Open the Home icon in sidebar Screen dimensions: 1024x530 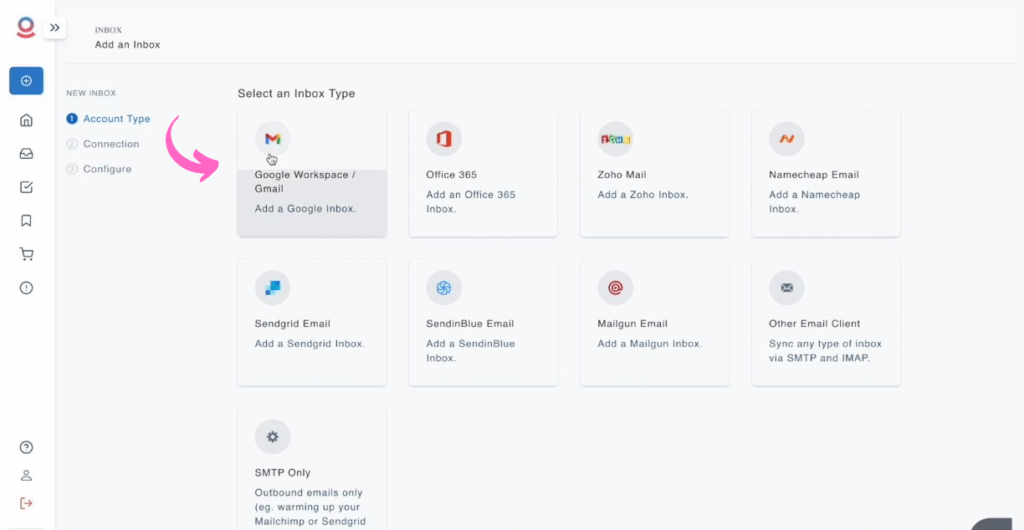pos(26,120)
